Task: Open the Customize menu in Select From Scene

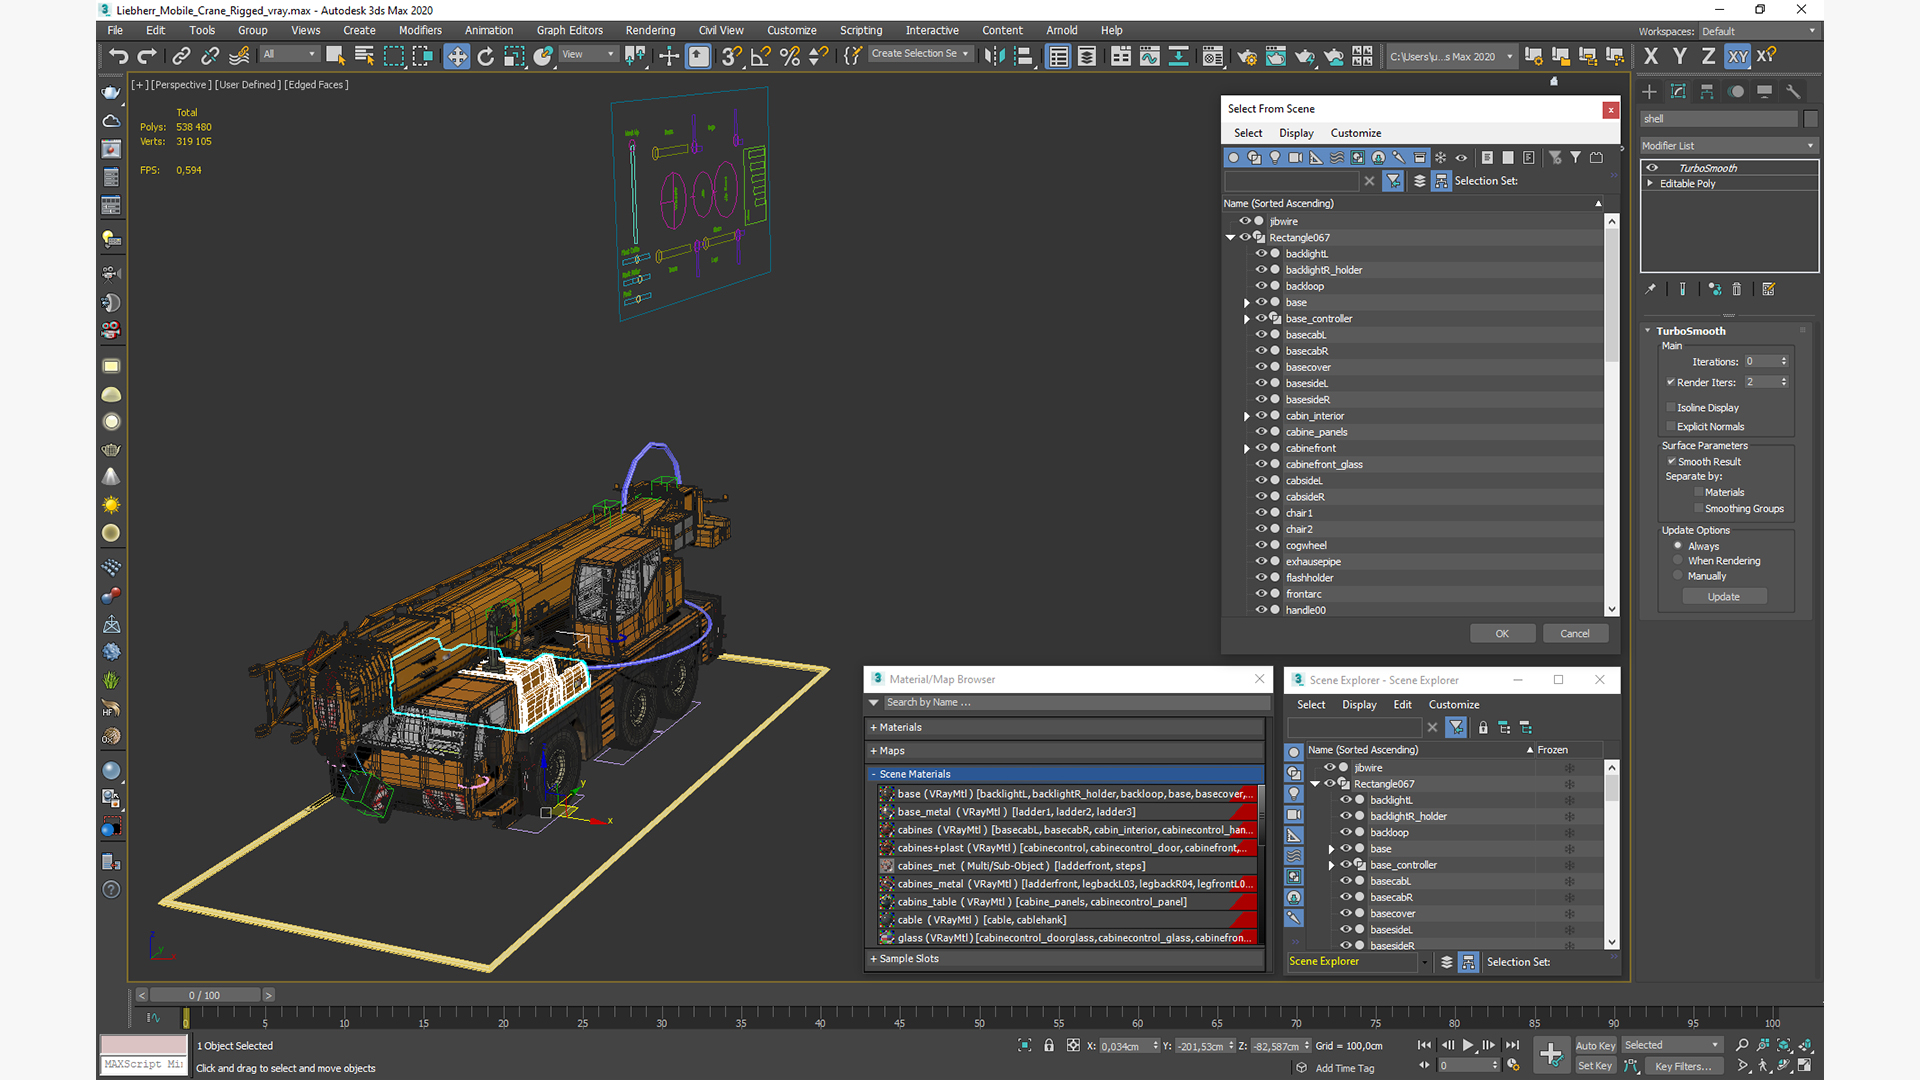Action: (1355, 133)
